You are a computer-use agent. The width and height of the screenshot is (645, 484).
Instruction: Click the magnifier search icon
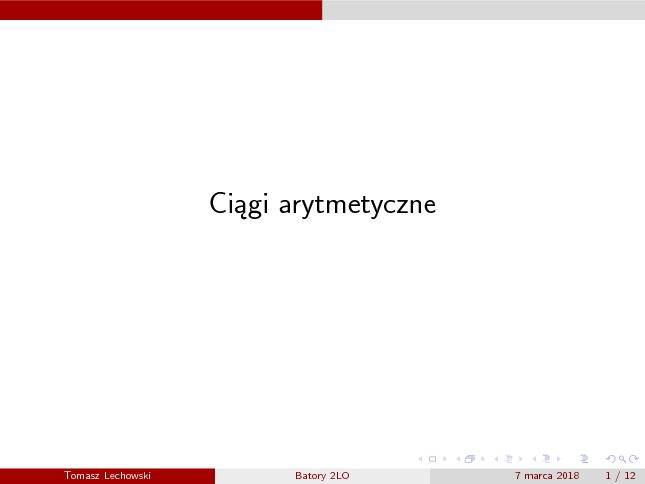click(622, 459)
